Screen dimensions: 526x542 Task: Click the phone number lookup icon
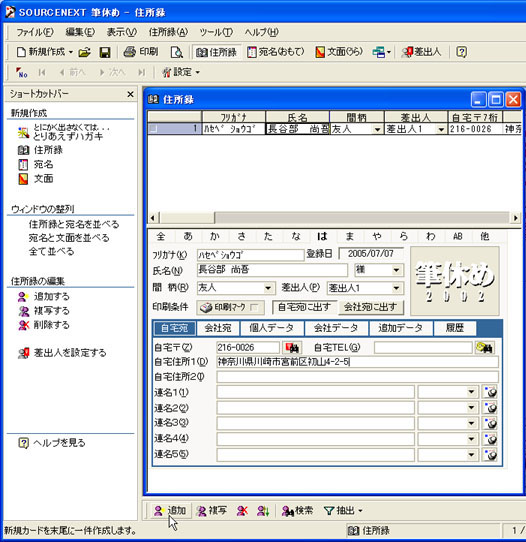485,347
